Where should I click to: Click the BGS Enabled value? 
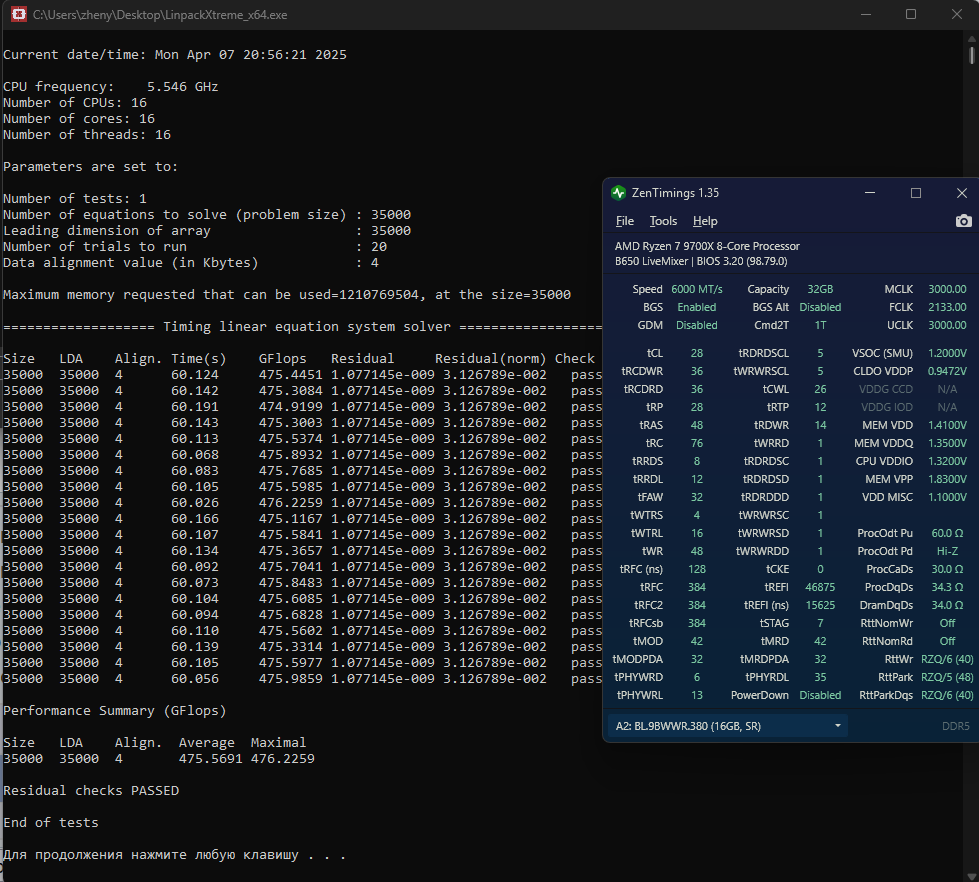coord(697,307)
